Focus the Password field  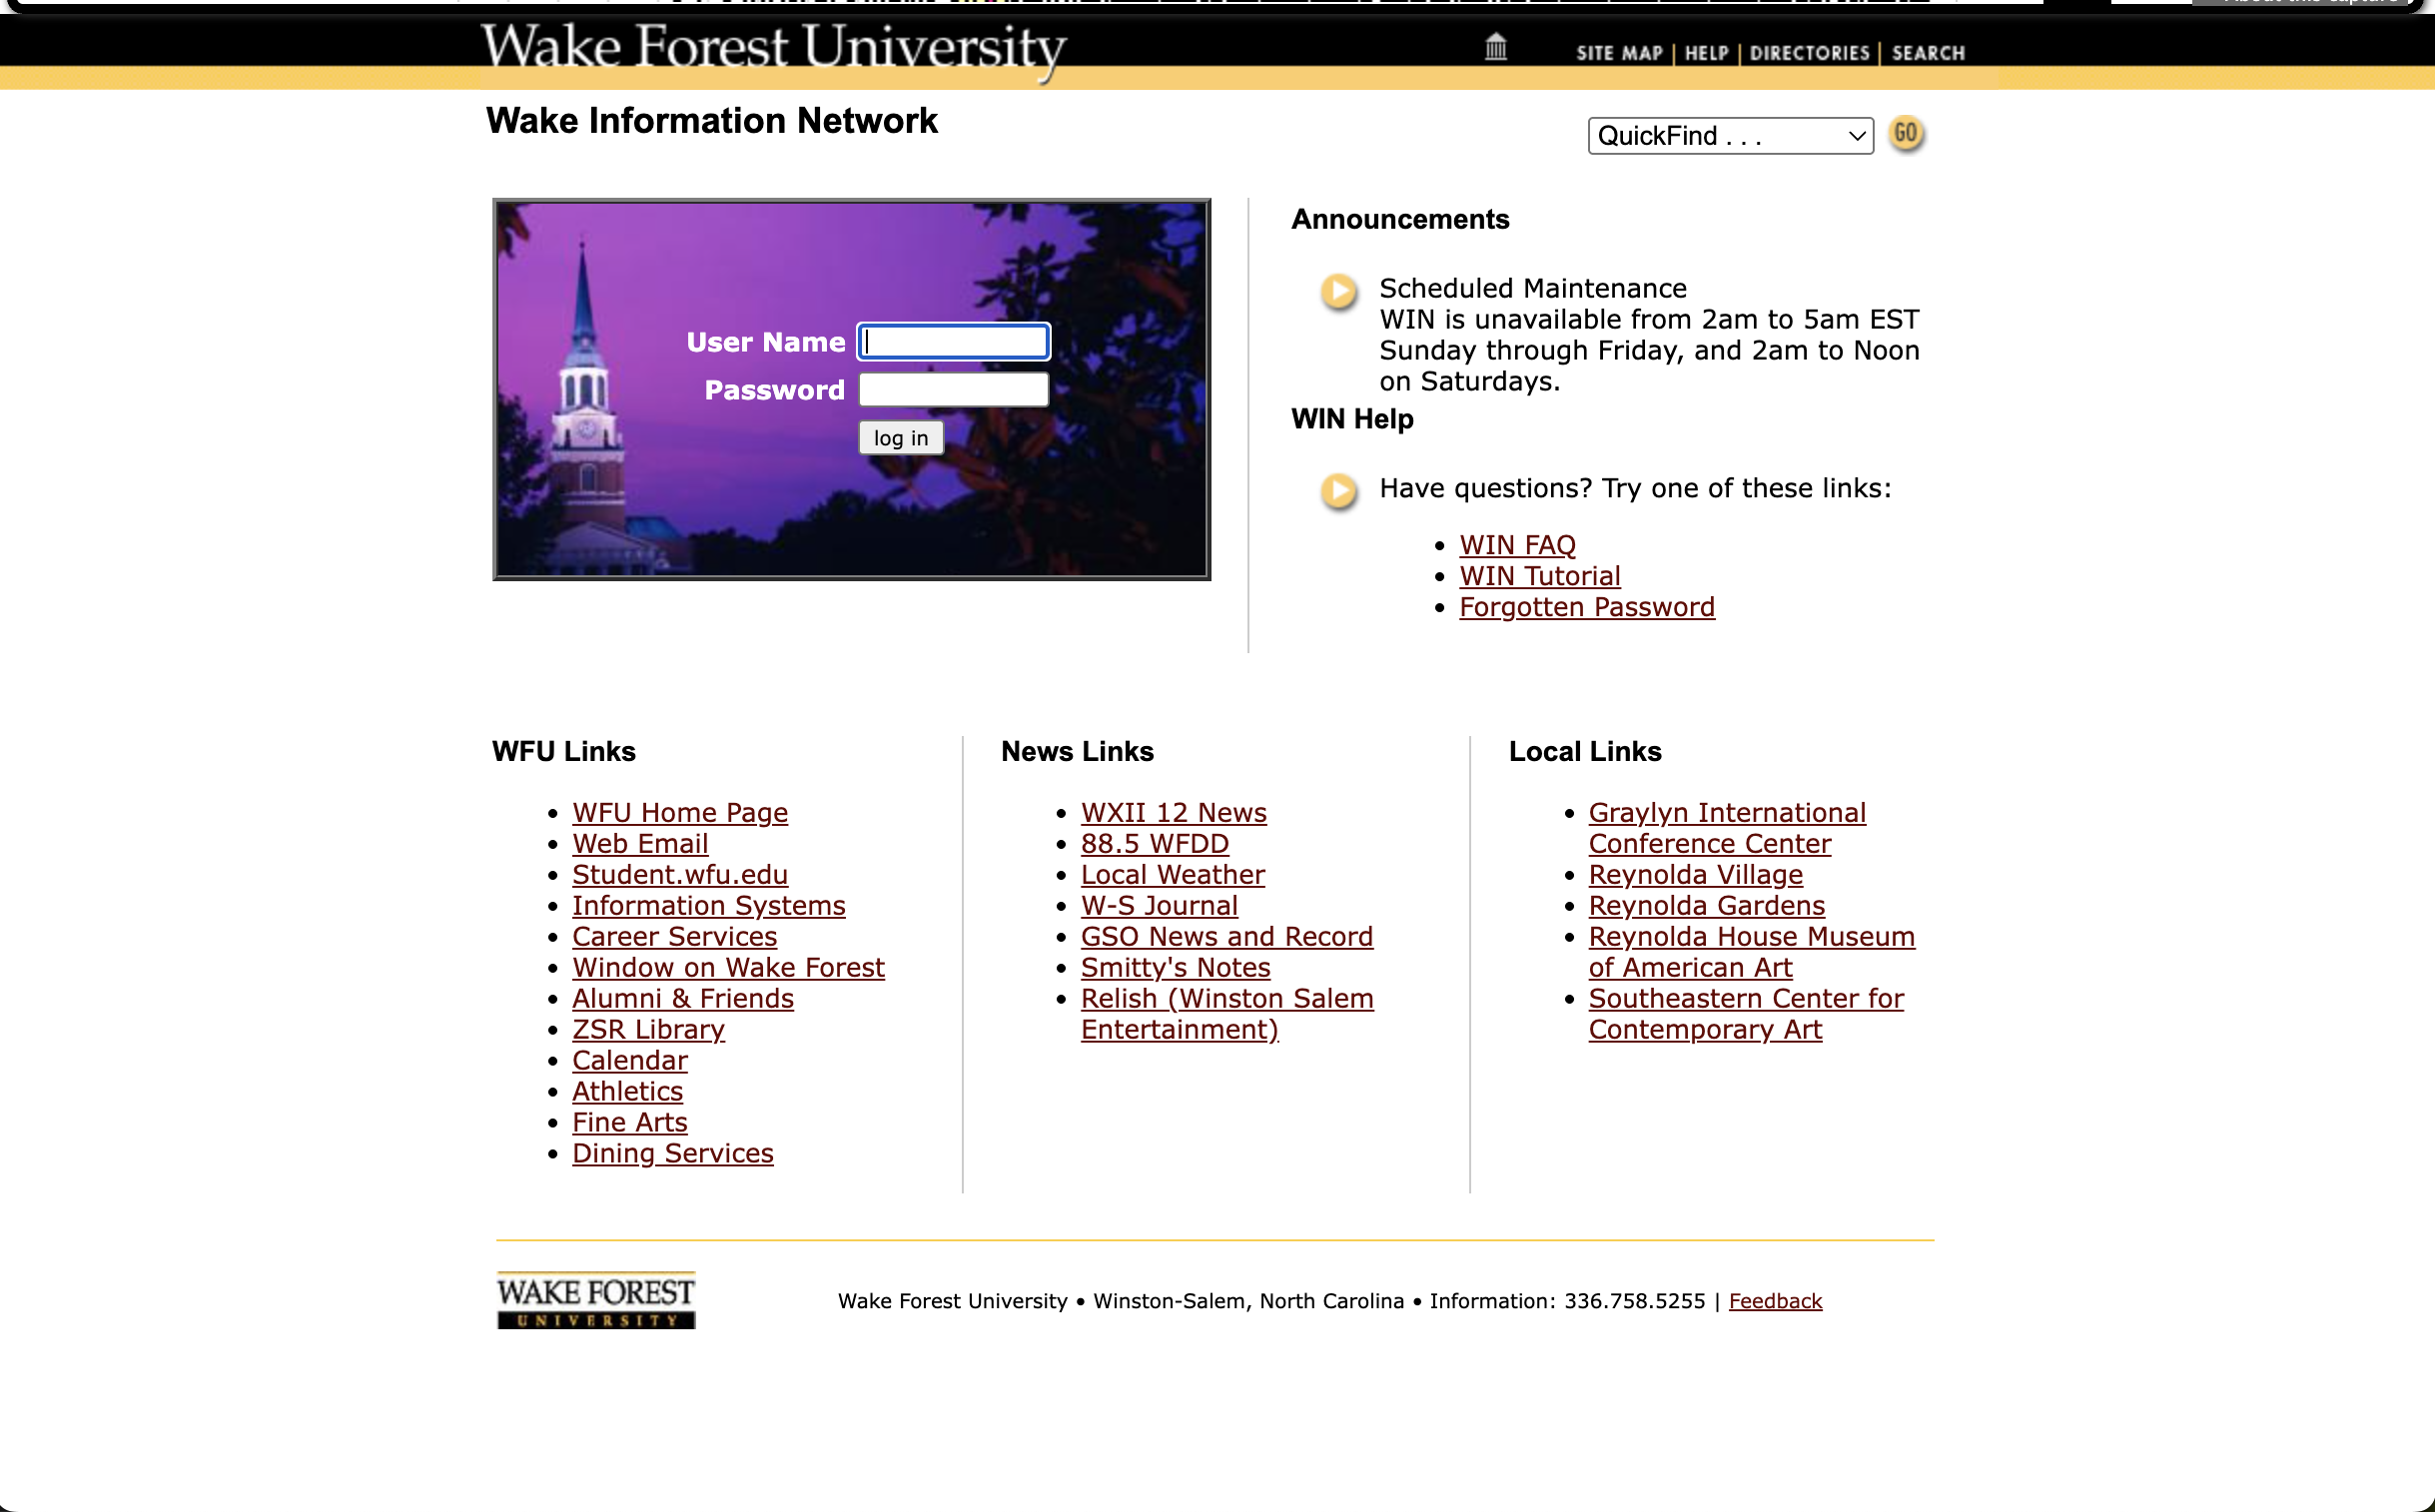pos(953,390)
